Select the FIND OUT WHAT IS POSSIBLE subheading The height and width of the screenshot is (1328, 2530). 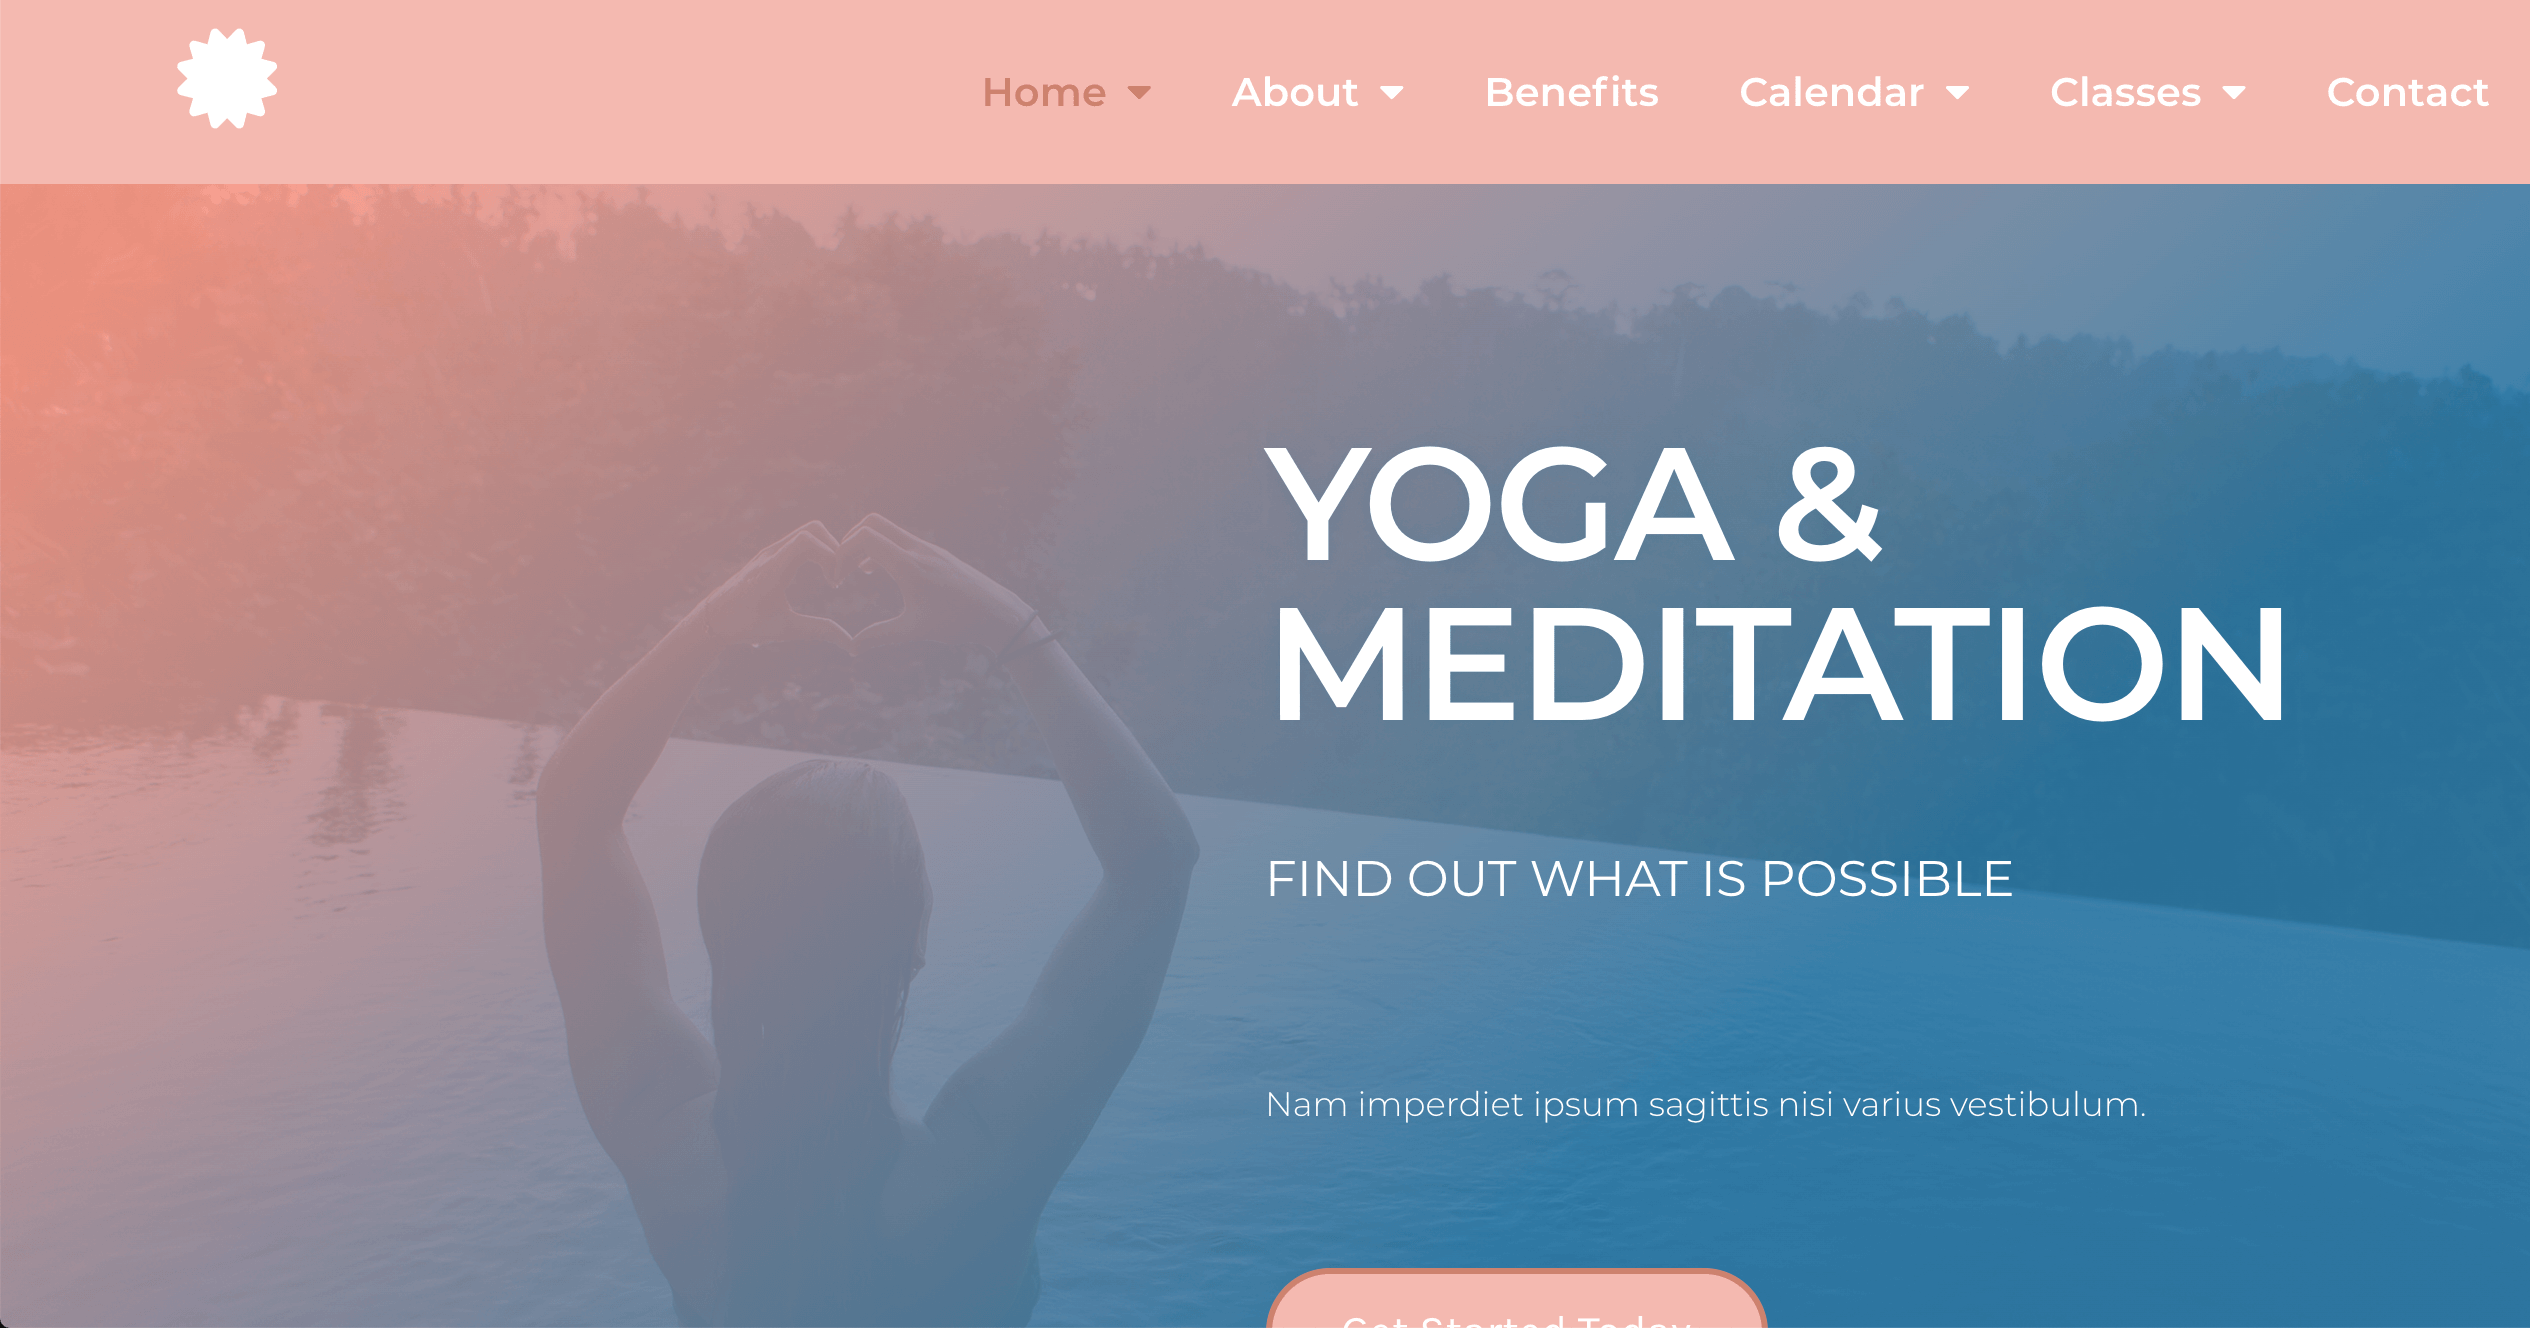click(1639, 879)
